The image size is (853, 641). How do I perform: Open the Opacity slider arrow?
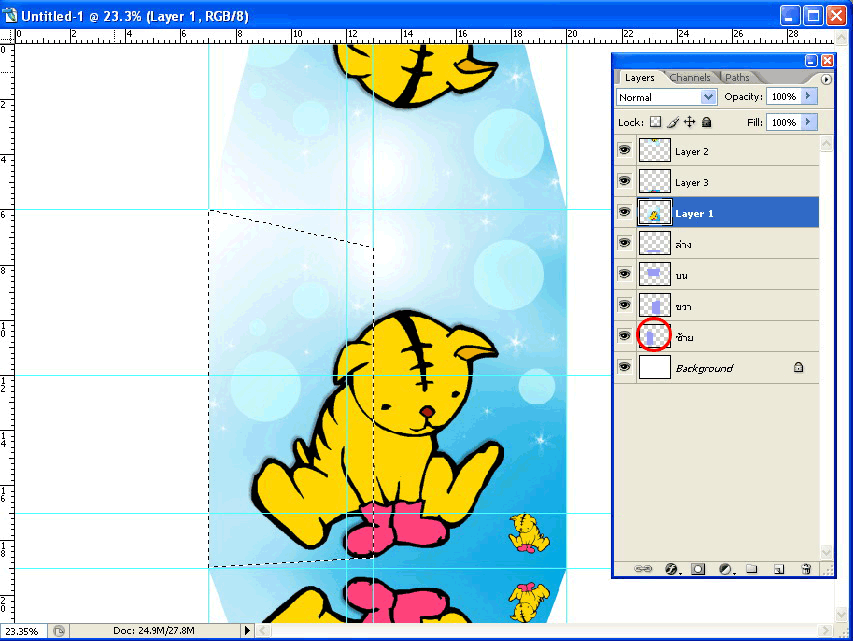(x=808, y=96)
